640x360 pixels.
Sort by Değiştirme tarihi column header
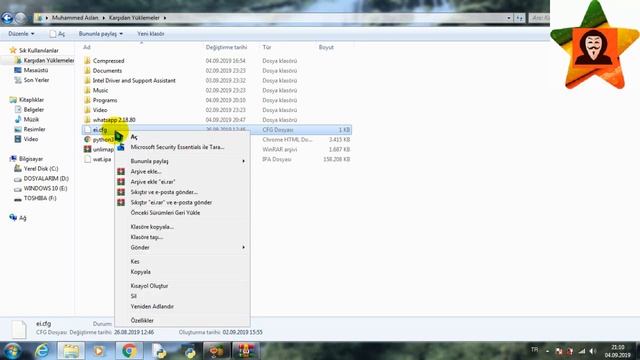[226, 47]
